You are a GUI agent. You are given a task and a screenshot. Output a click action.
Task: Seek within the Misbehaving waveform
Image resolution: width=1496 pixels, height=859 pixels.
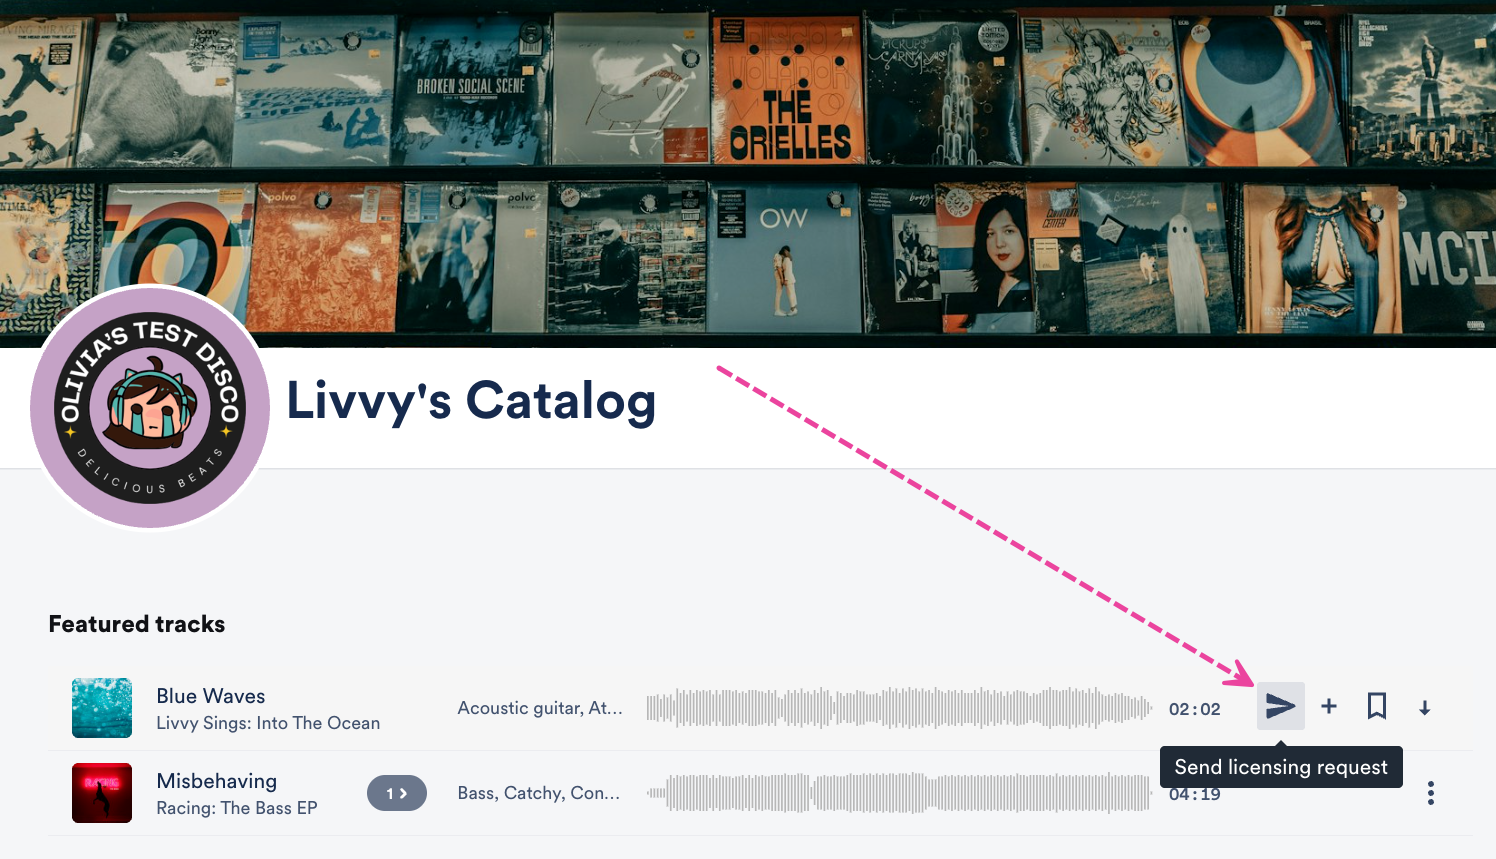click(x=899, y=793)
